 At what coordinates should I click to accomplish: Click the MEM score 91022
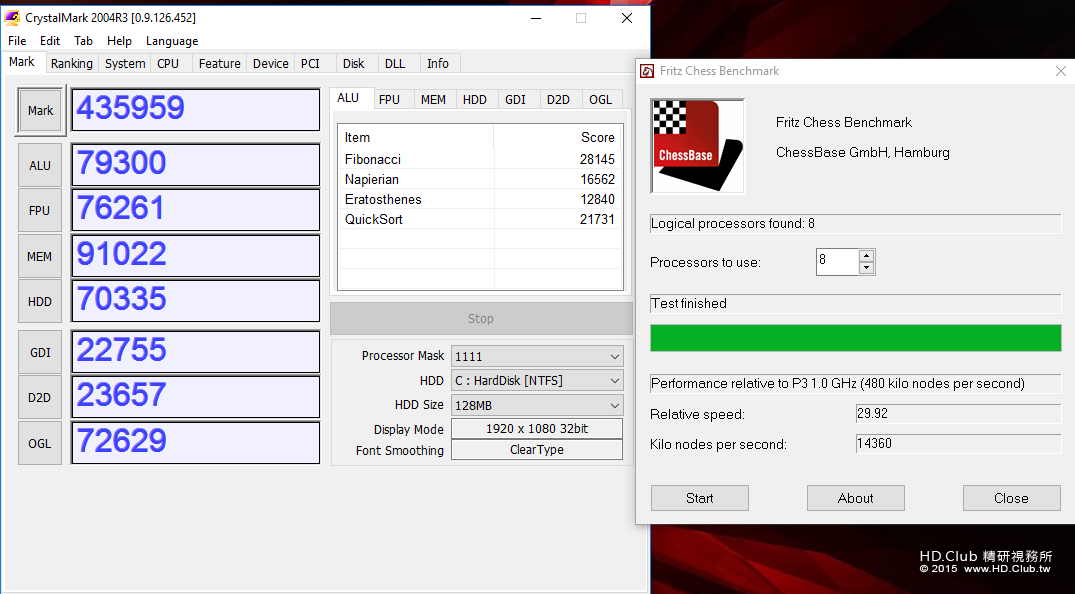coord(195,256)
